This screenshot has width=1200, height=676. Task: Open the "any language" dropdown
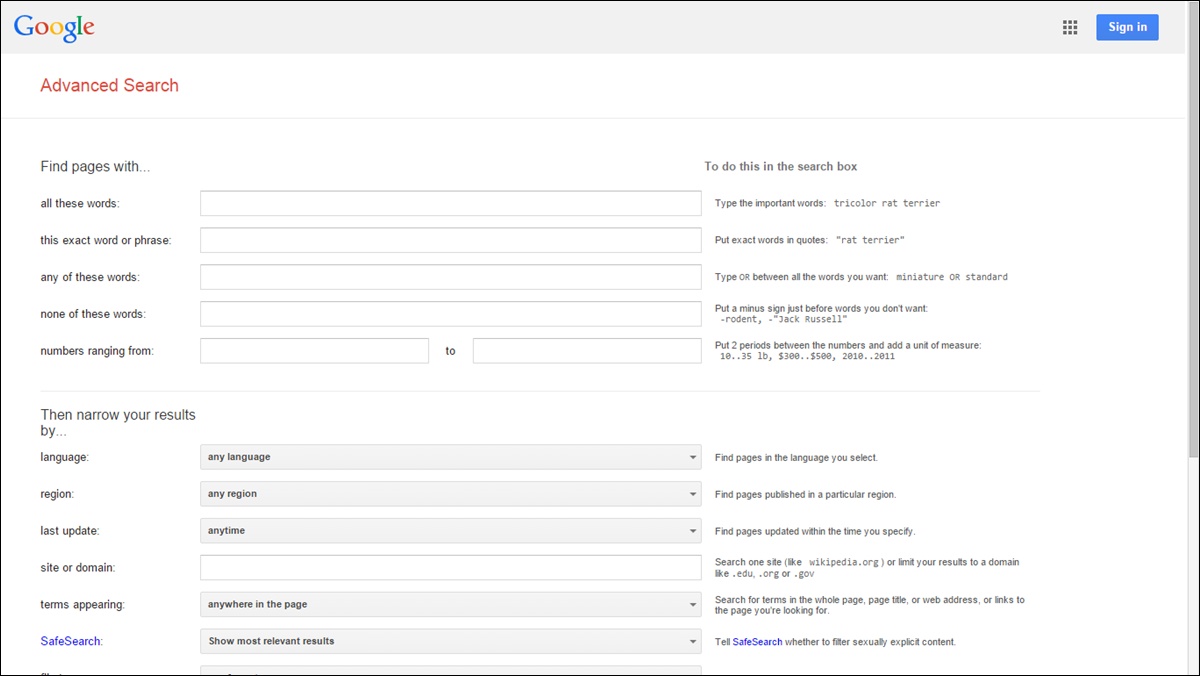450,457
